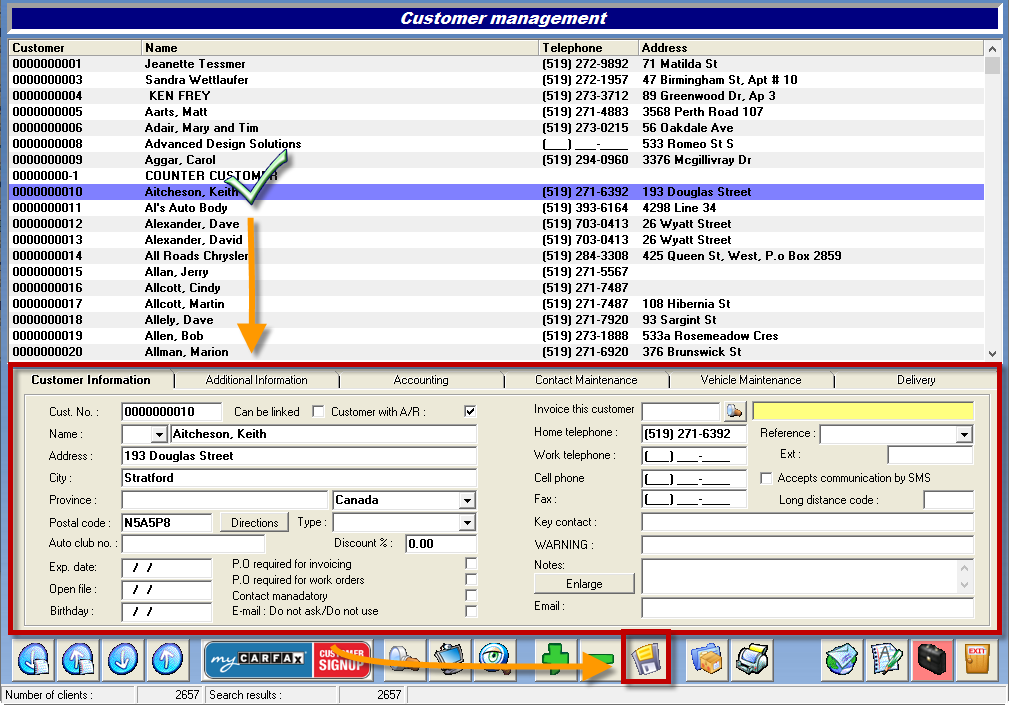This screenshot has height=705, width=1009.
Task: Click the WARNING input field
Action: 808,545
